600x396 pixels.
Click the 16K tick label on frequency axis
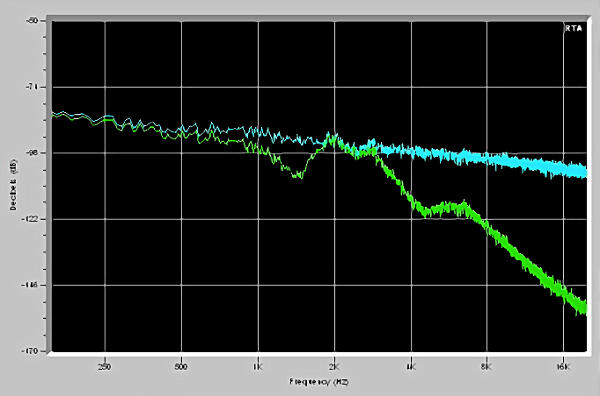(563, 367)
